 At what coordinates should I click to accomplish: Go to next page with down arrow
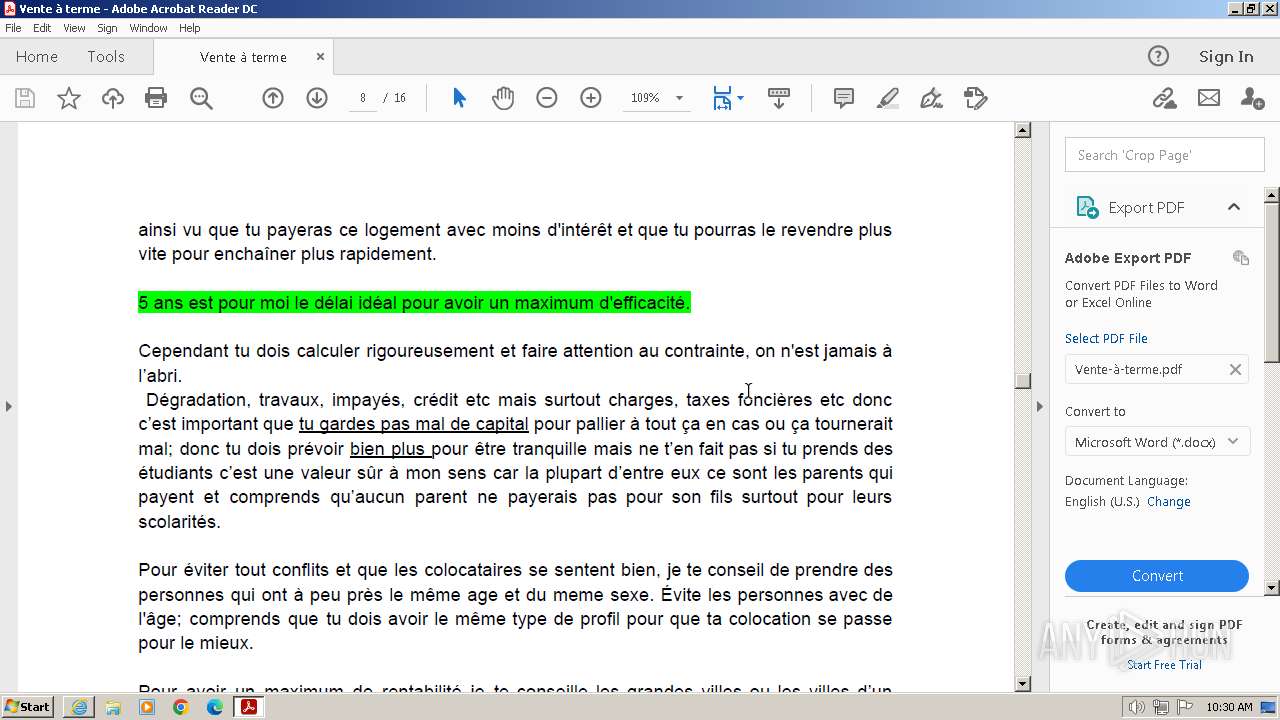tap(317, 98)
